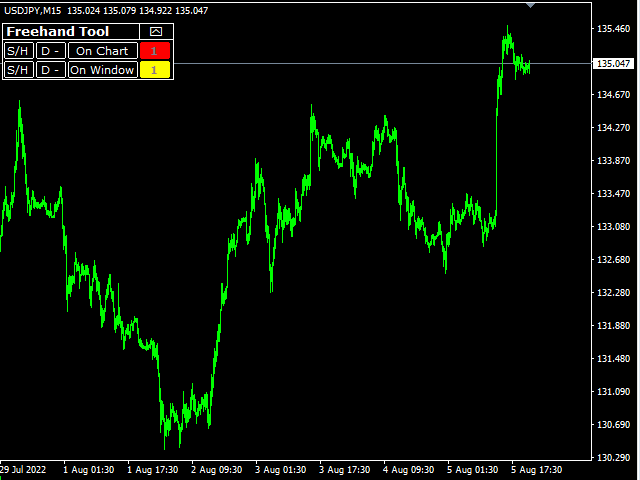Click the 133.470 price scale label
Screen dimensions: 640x480
[x=613, y=193]
